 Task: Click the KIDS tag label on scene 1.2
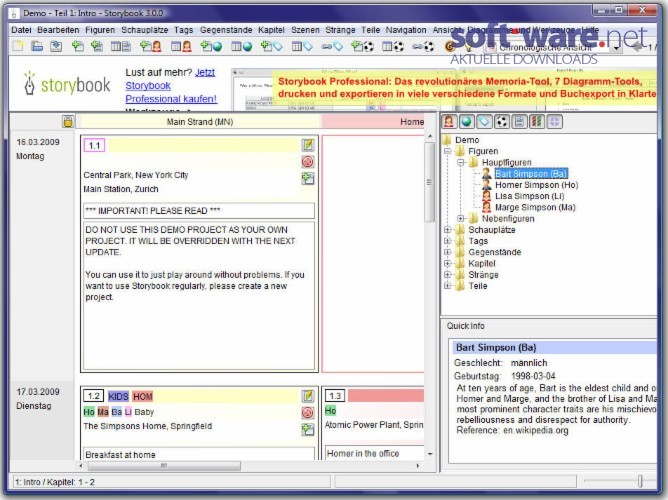coord(118,397)
